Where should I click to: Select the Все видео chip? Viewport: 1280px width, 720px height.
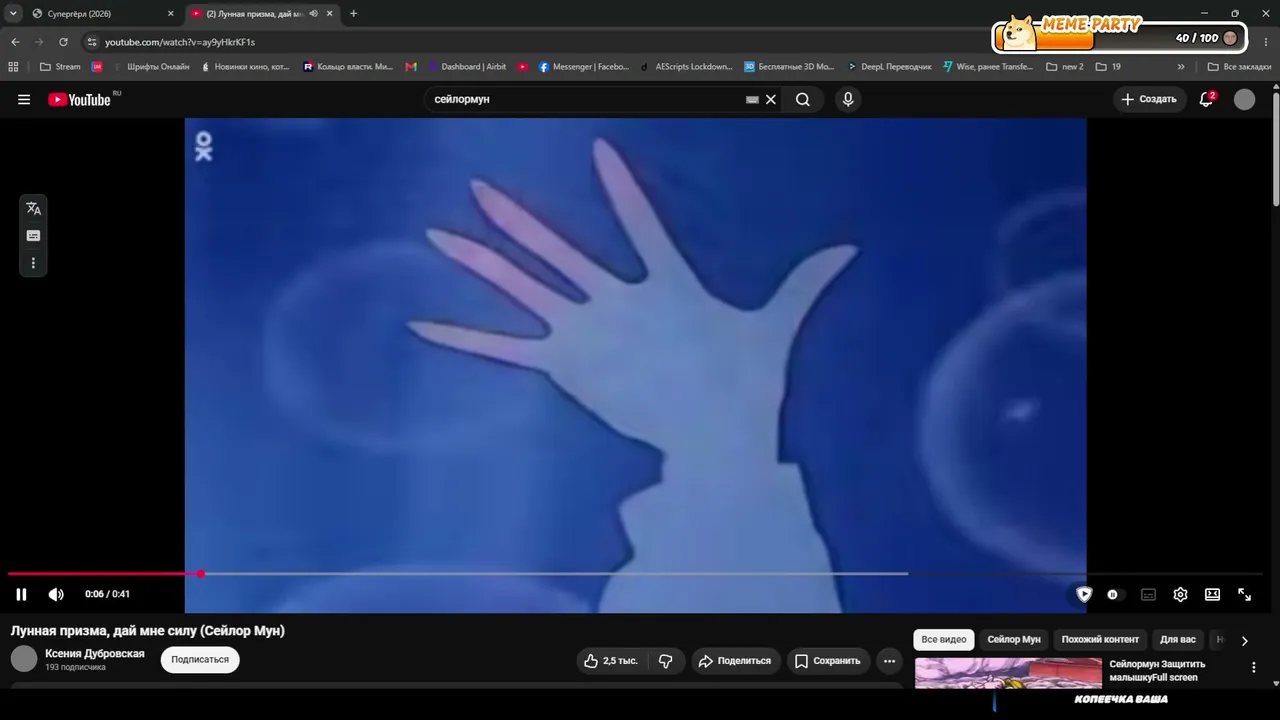tap(944, 640)
